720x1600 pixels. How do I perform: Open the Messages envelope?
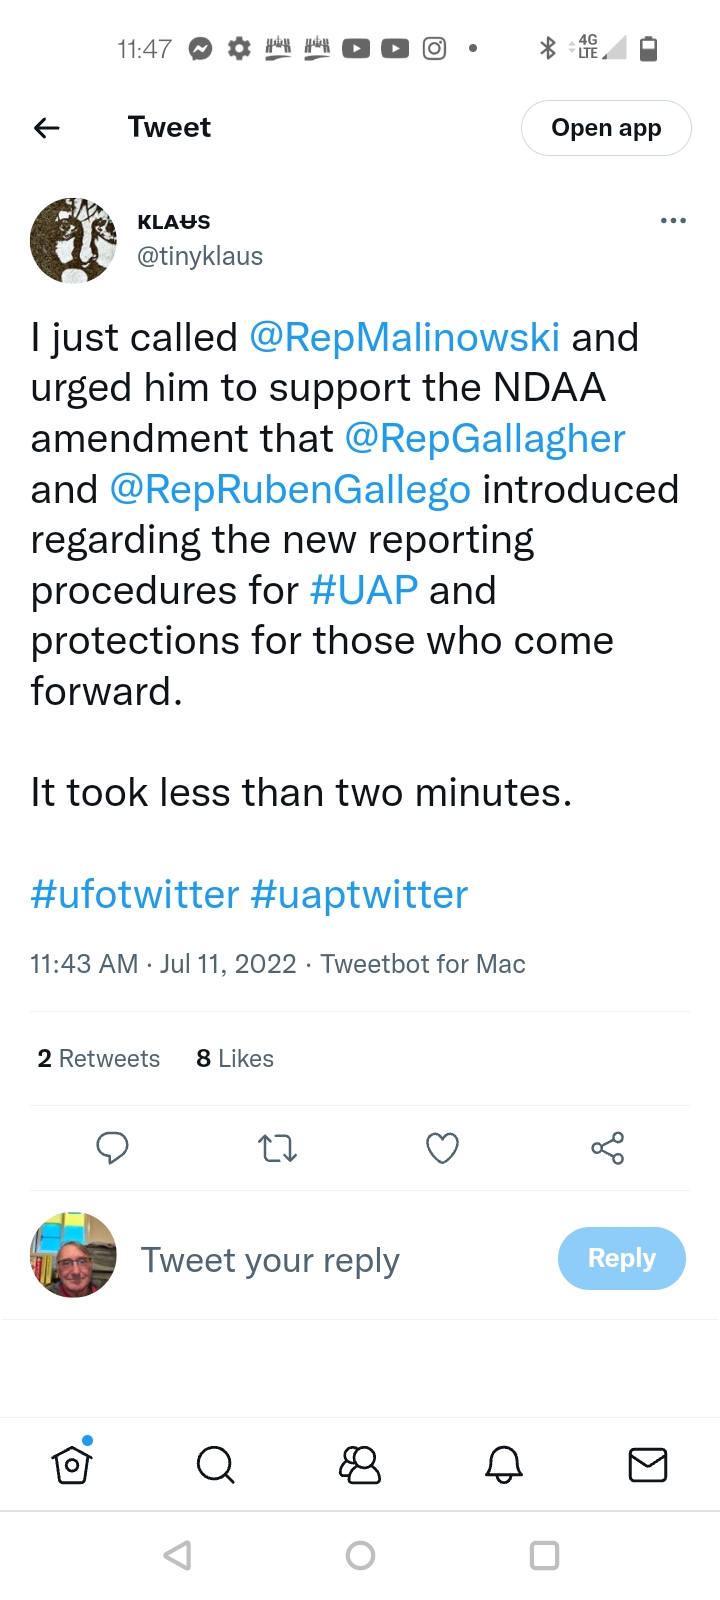pyautogui.click(x=647, y=1465)
